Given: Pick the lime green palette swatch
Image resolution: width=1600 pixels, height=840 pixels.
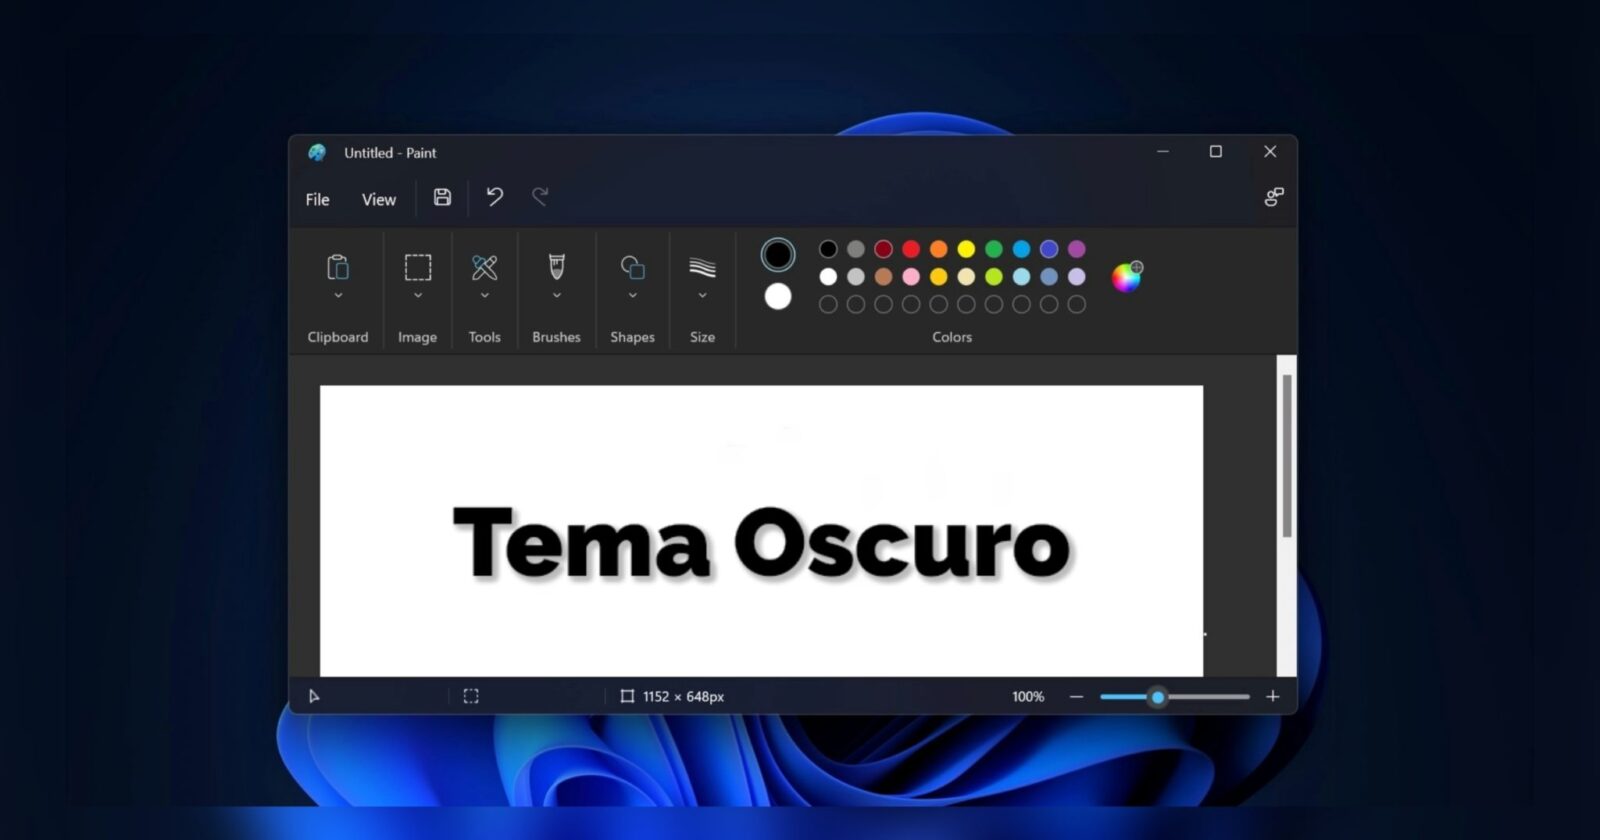Looking at the screenshot, I should pyautogui.click(x=994, y=277).
